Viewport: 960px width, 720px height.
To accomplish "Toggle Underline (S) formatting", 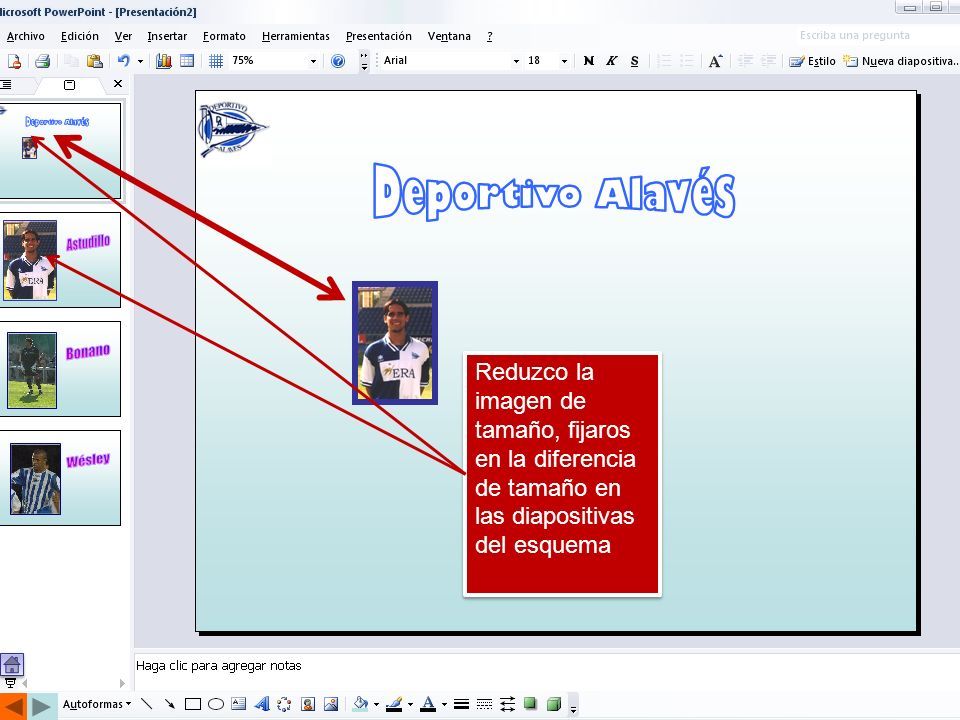I will pos(634,61).
